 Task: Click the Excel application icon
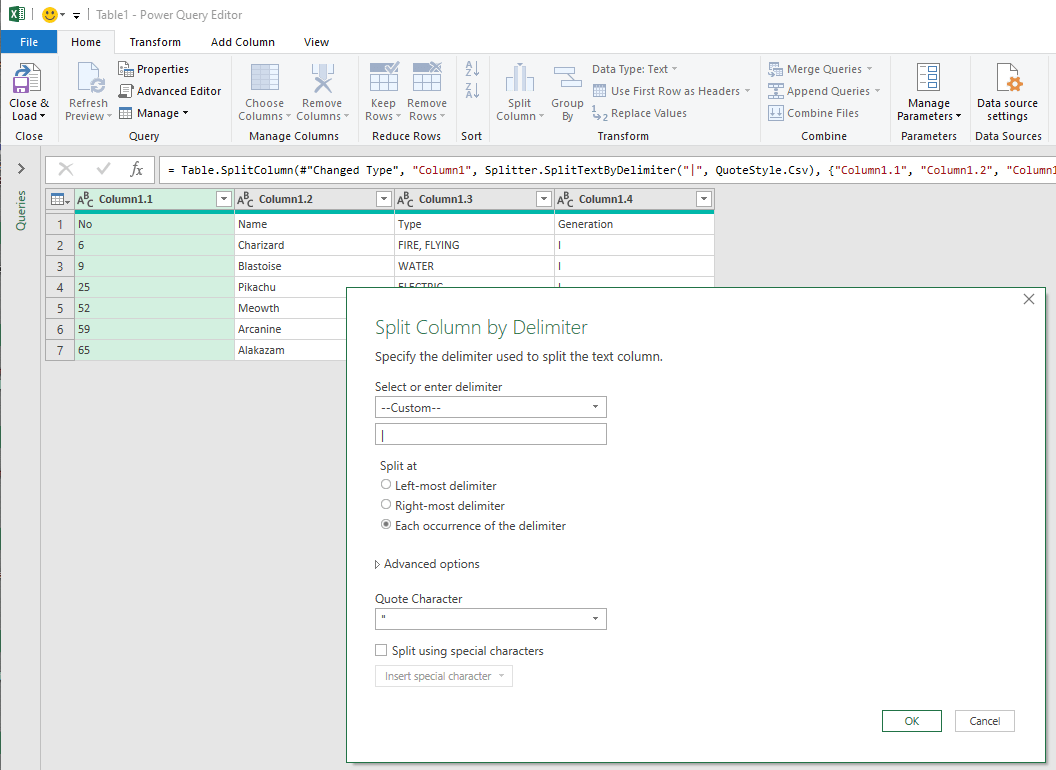pyautogui.click(x=17, y=14)
